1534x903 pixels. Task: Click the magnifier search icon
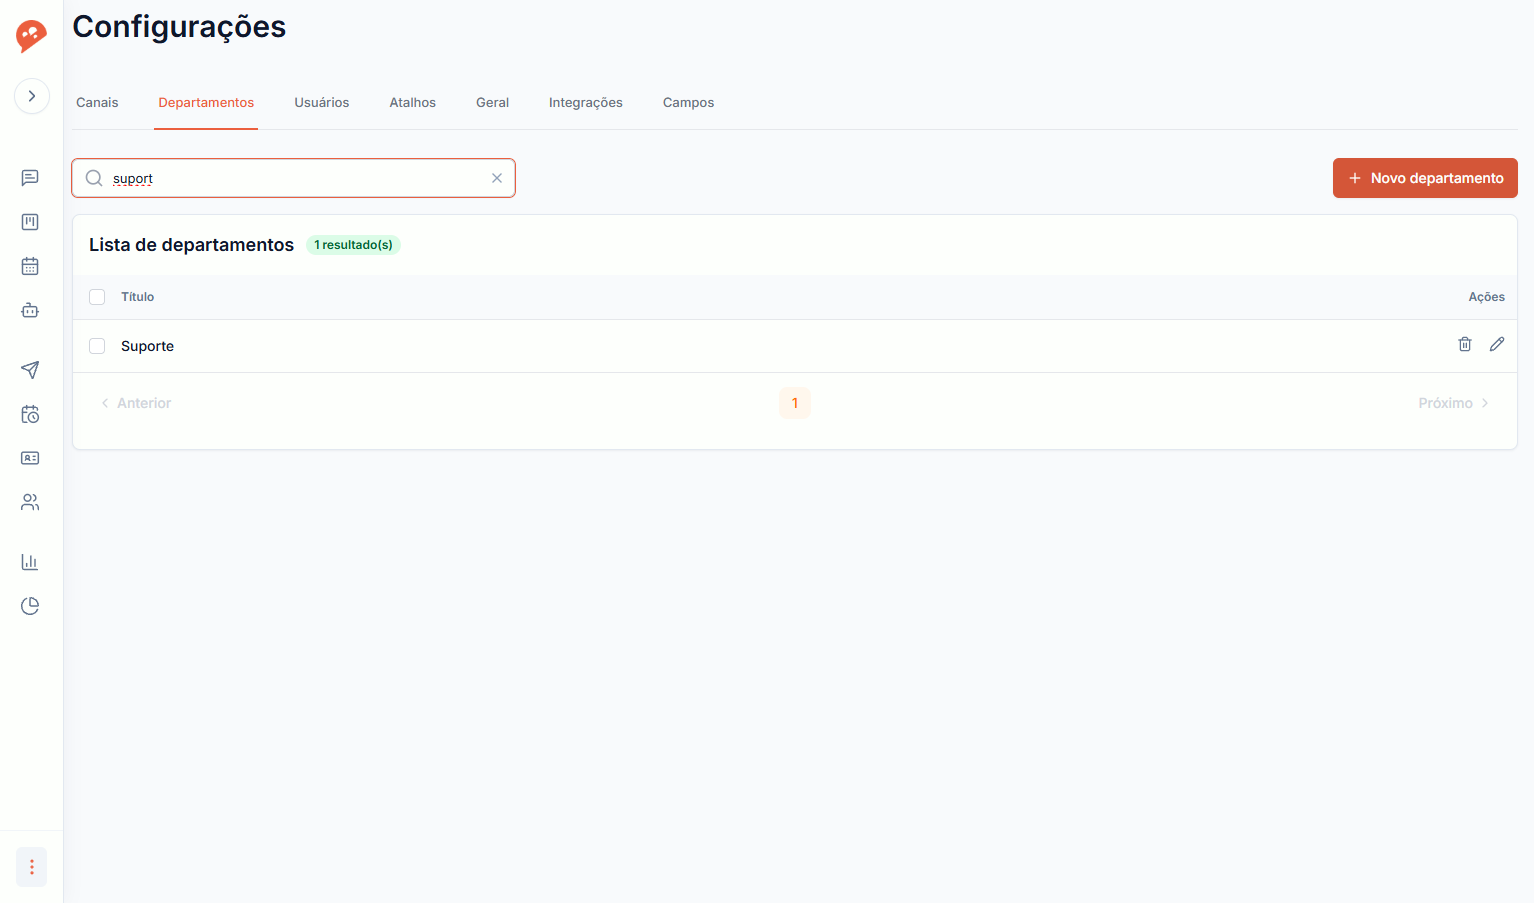94,178
